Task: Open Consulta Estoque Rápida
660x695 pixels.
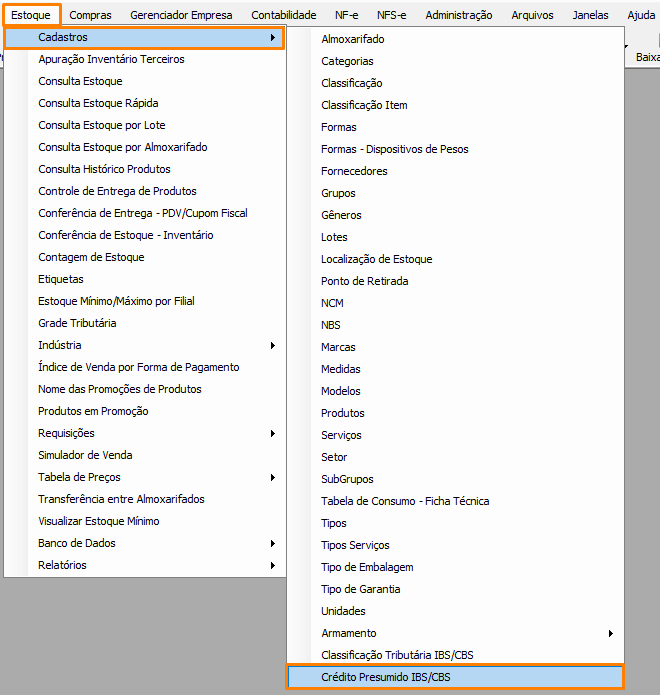Action: click(x=144, y=103)
